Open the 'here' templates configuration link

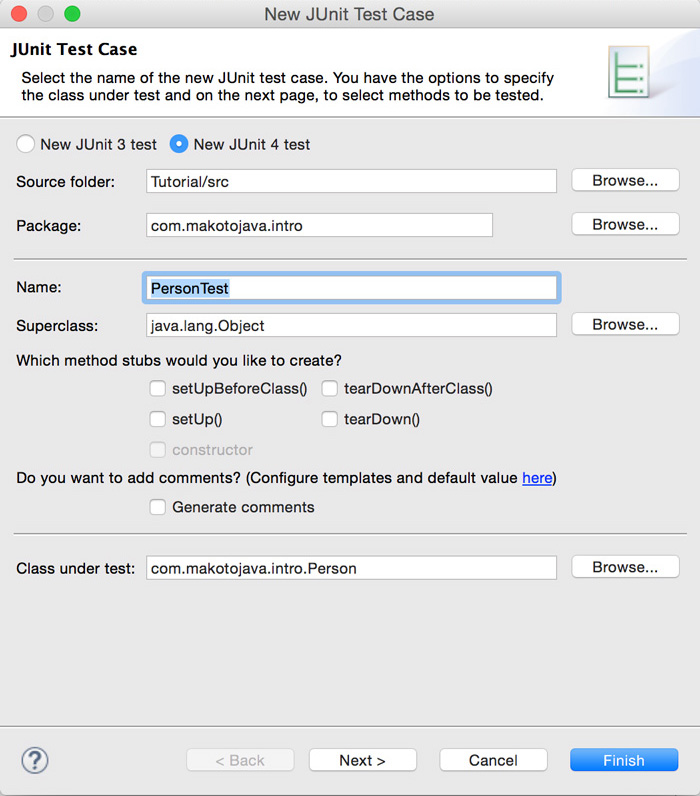coord(537,478)
